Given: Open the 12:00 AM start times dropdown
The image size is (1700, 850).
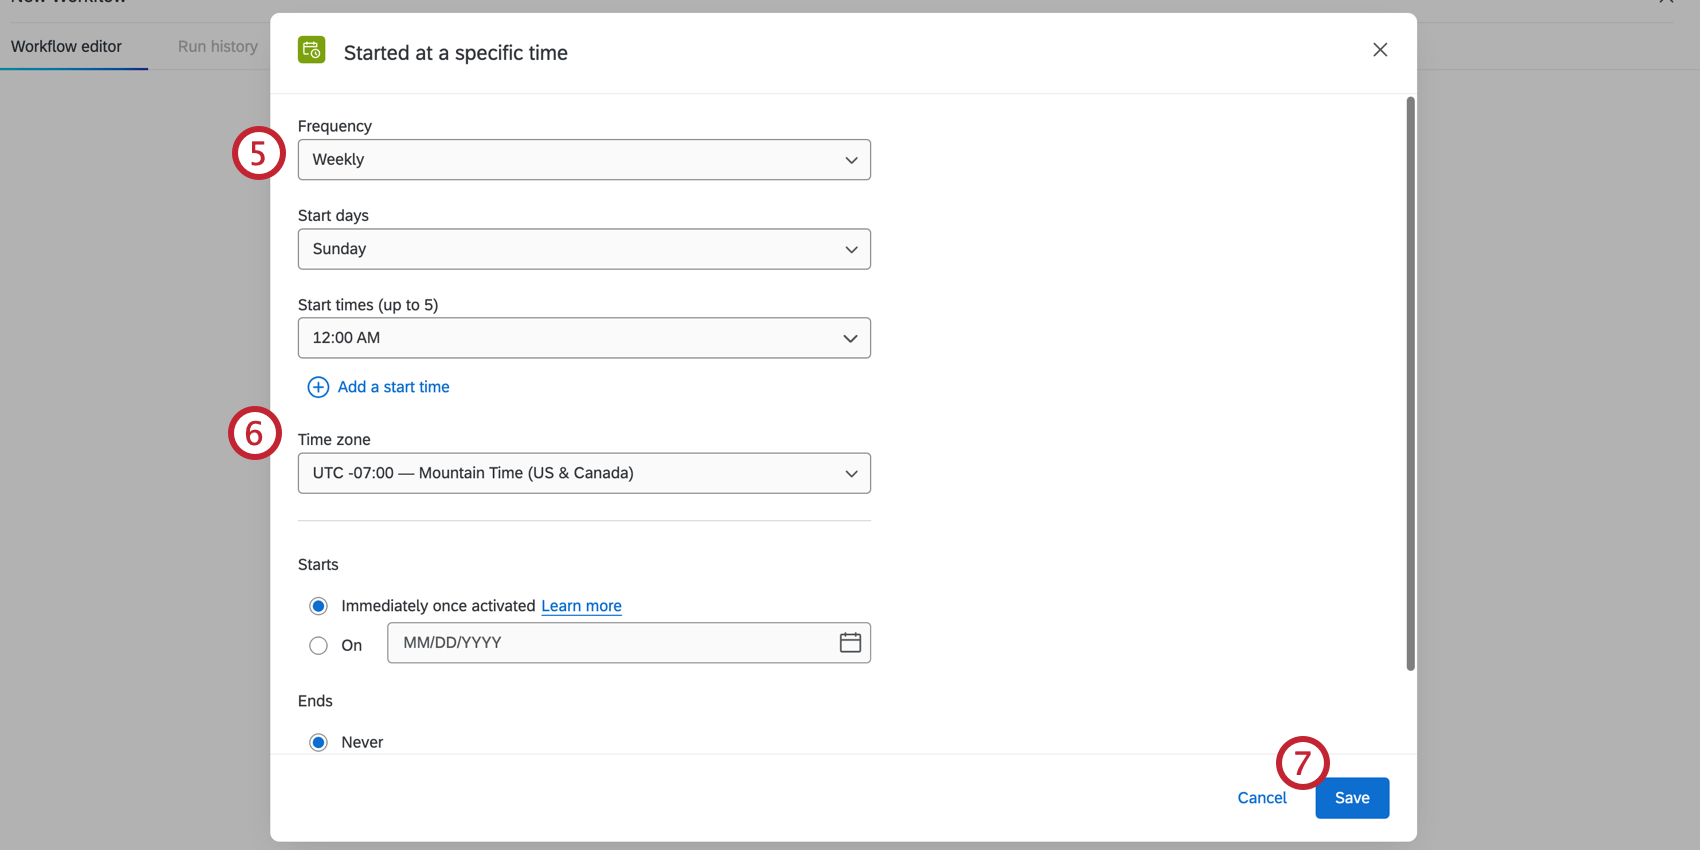Looking at the screenshot, I should pyautogui.click(x=583, y=338).
